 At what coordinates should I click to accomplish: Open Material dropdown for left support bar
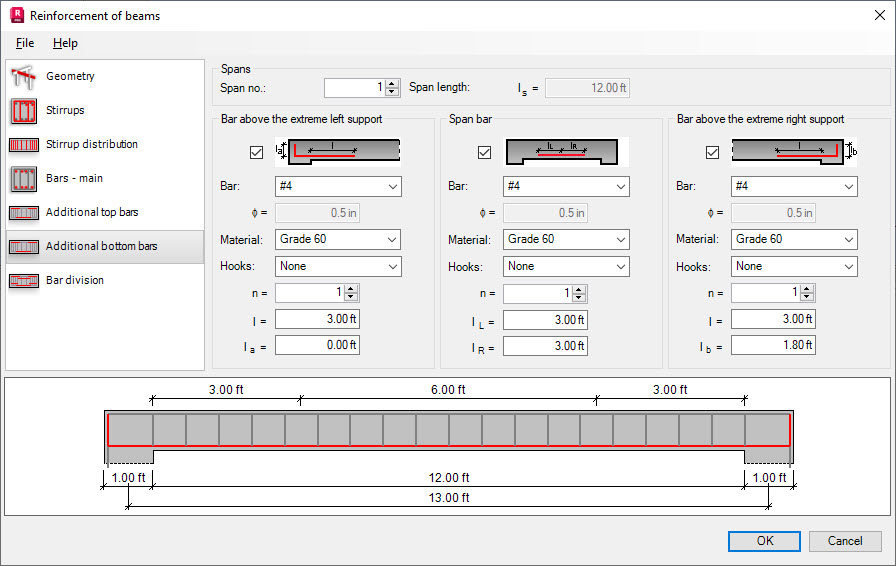click(x=338, y=240)
